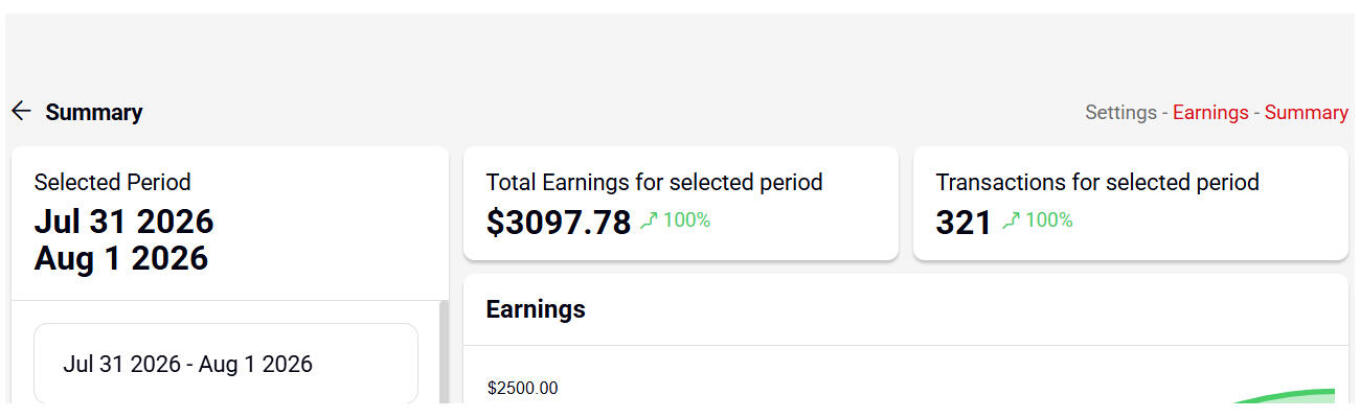
Task: Click the green trend arrow beside 321
Action: (1011, 221)
